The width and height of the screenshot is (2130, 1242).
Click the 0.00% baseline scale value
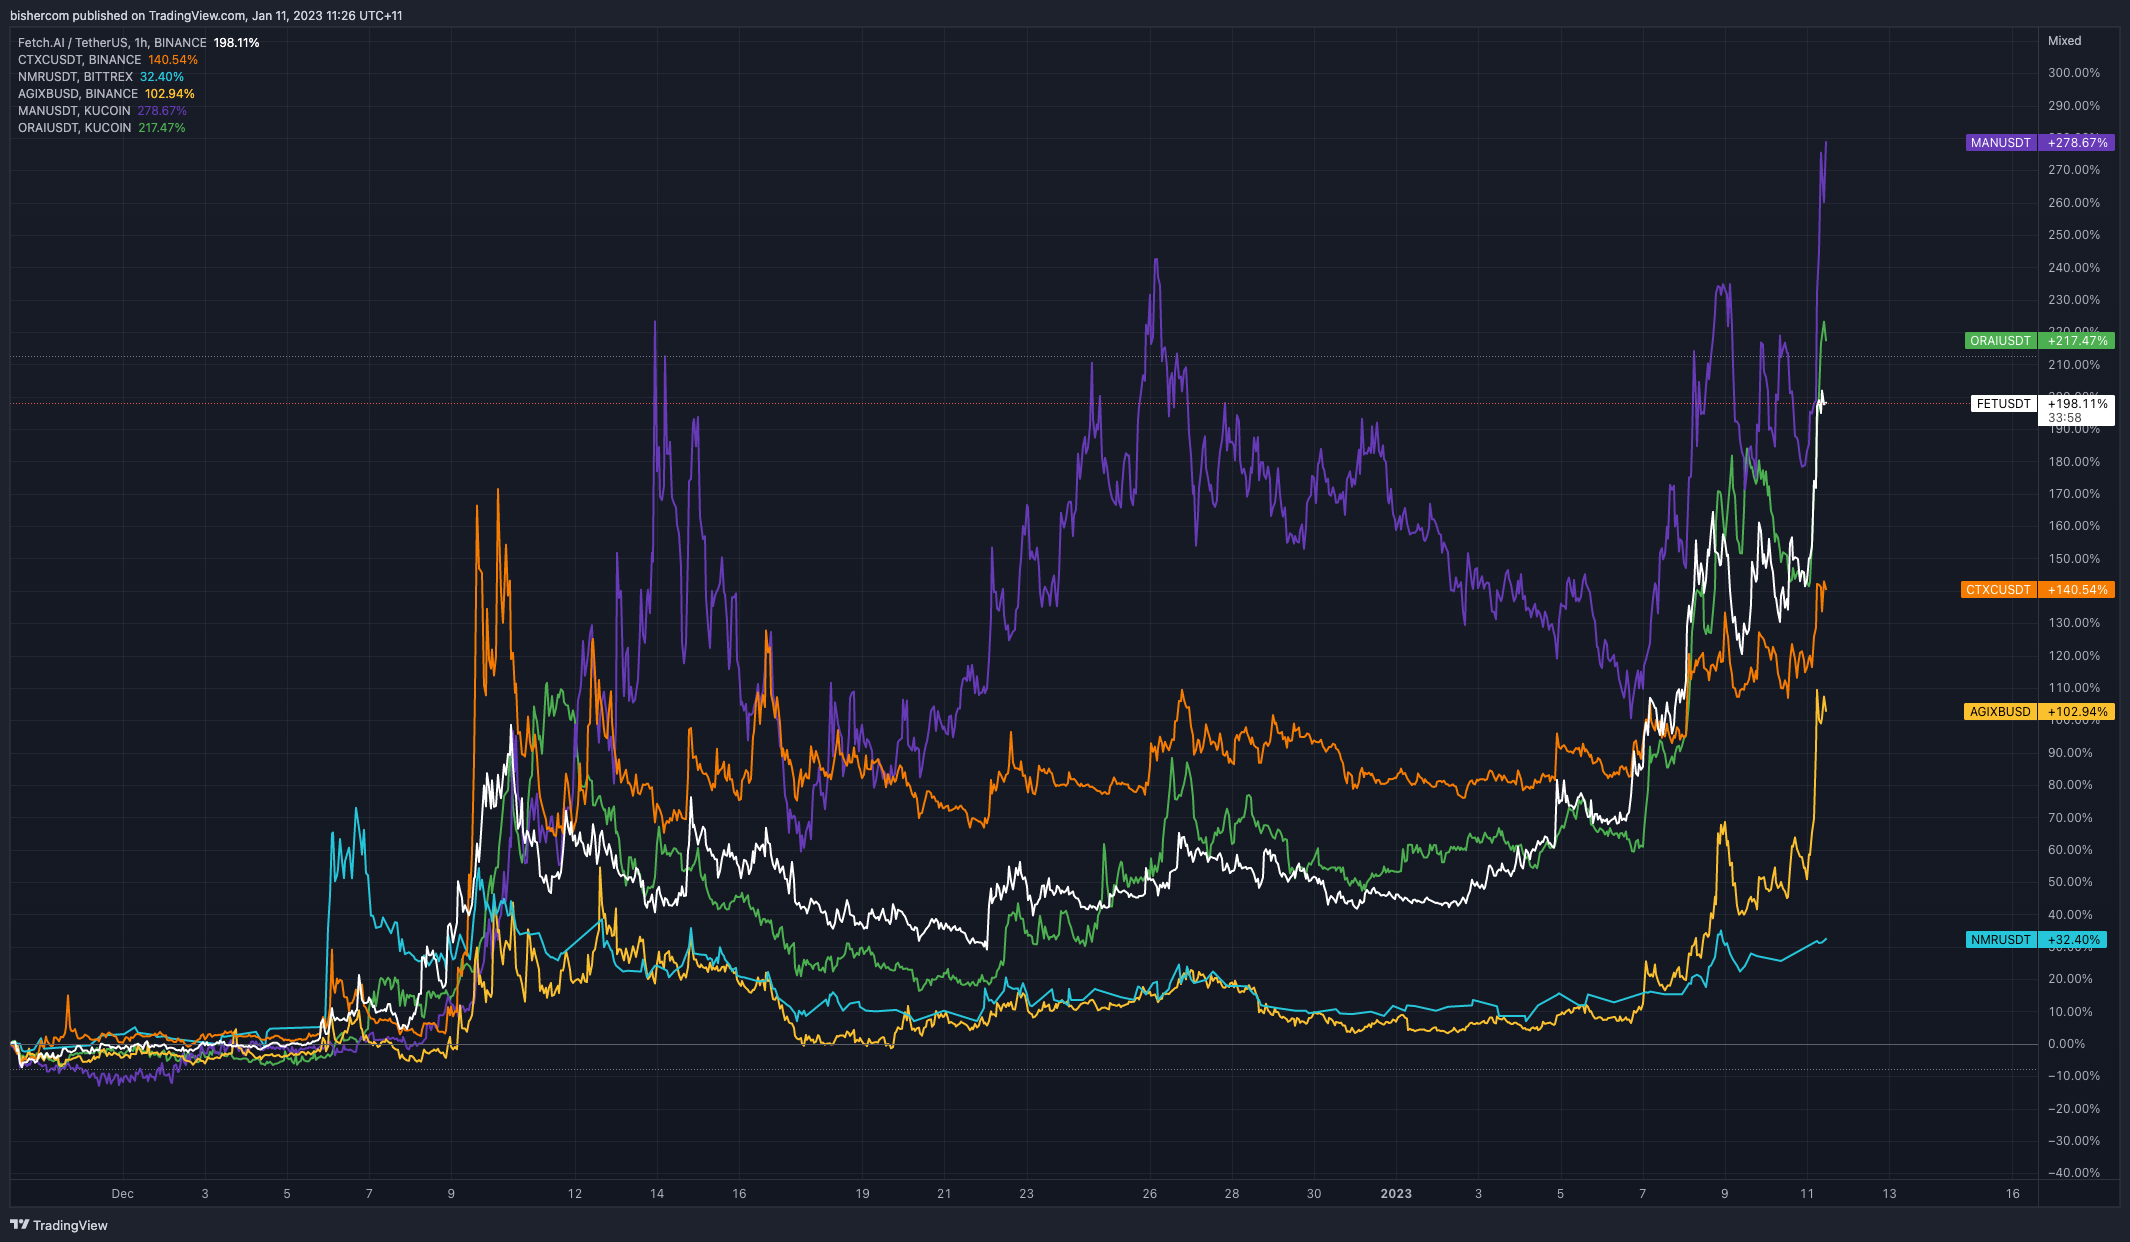[x=2067, y=1044]
